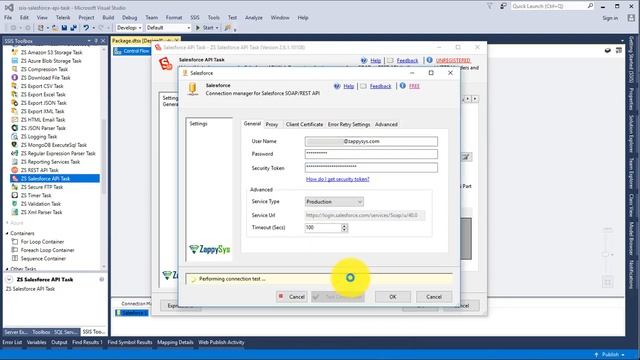Viewport: 640px width, 360px height.
Task: Select ZS Secure FTP Task icon
Action: tap(15, 187)
